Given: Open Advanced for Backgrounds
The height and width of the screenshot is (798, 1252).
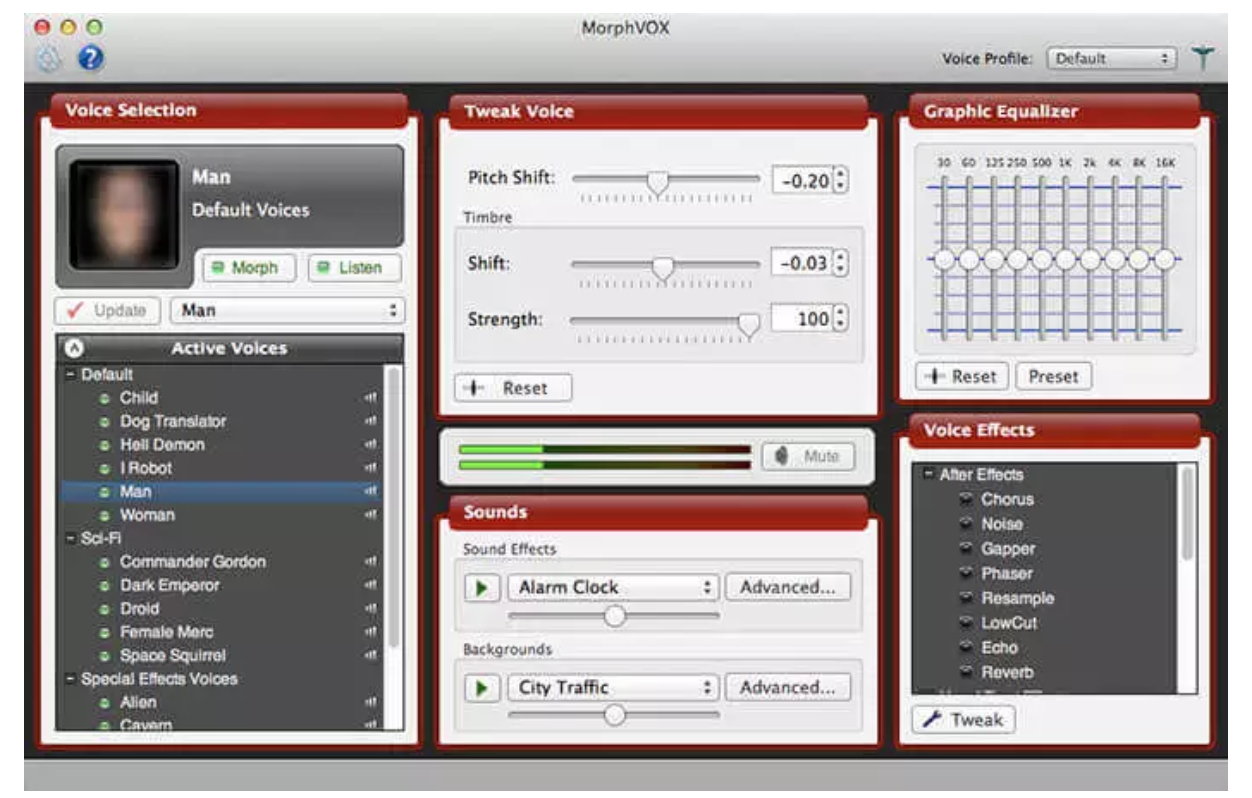Looking at the screenshot, I should [788, 688].
